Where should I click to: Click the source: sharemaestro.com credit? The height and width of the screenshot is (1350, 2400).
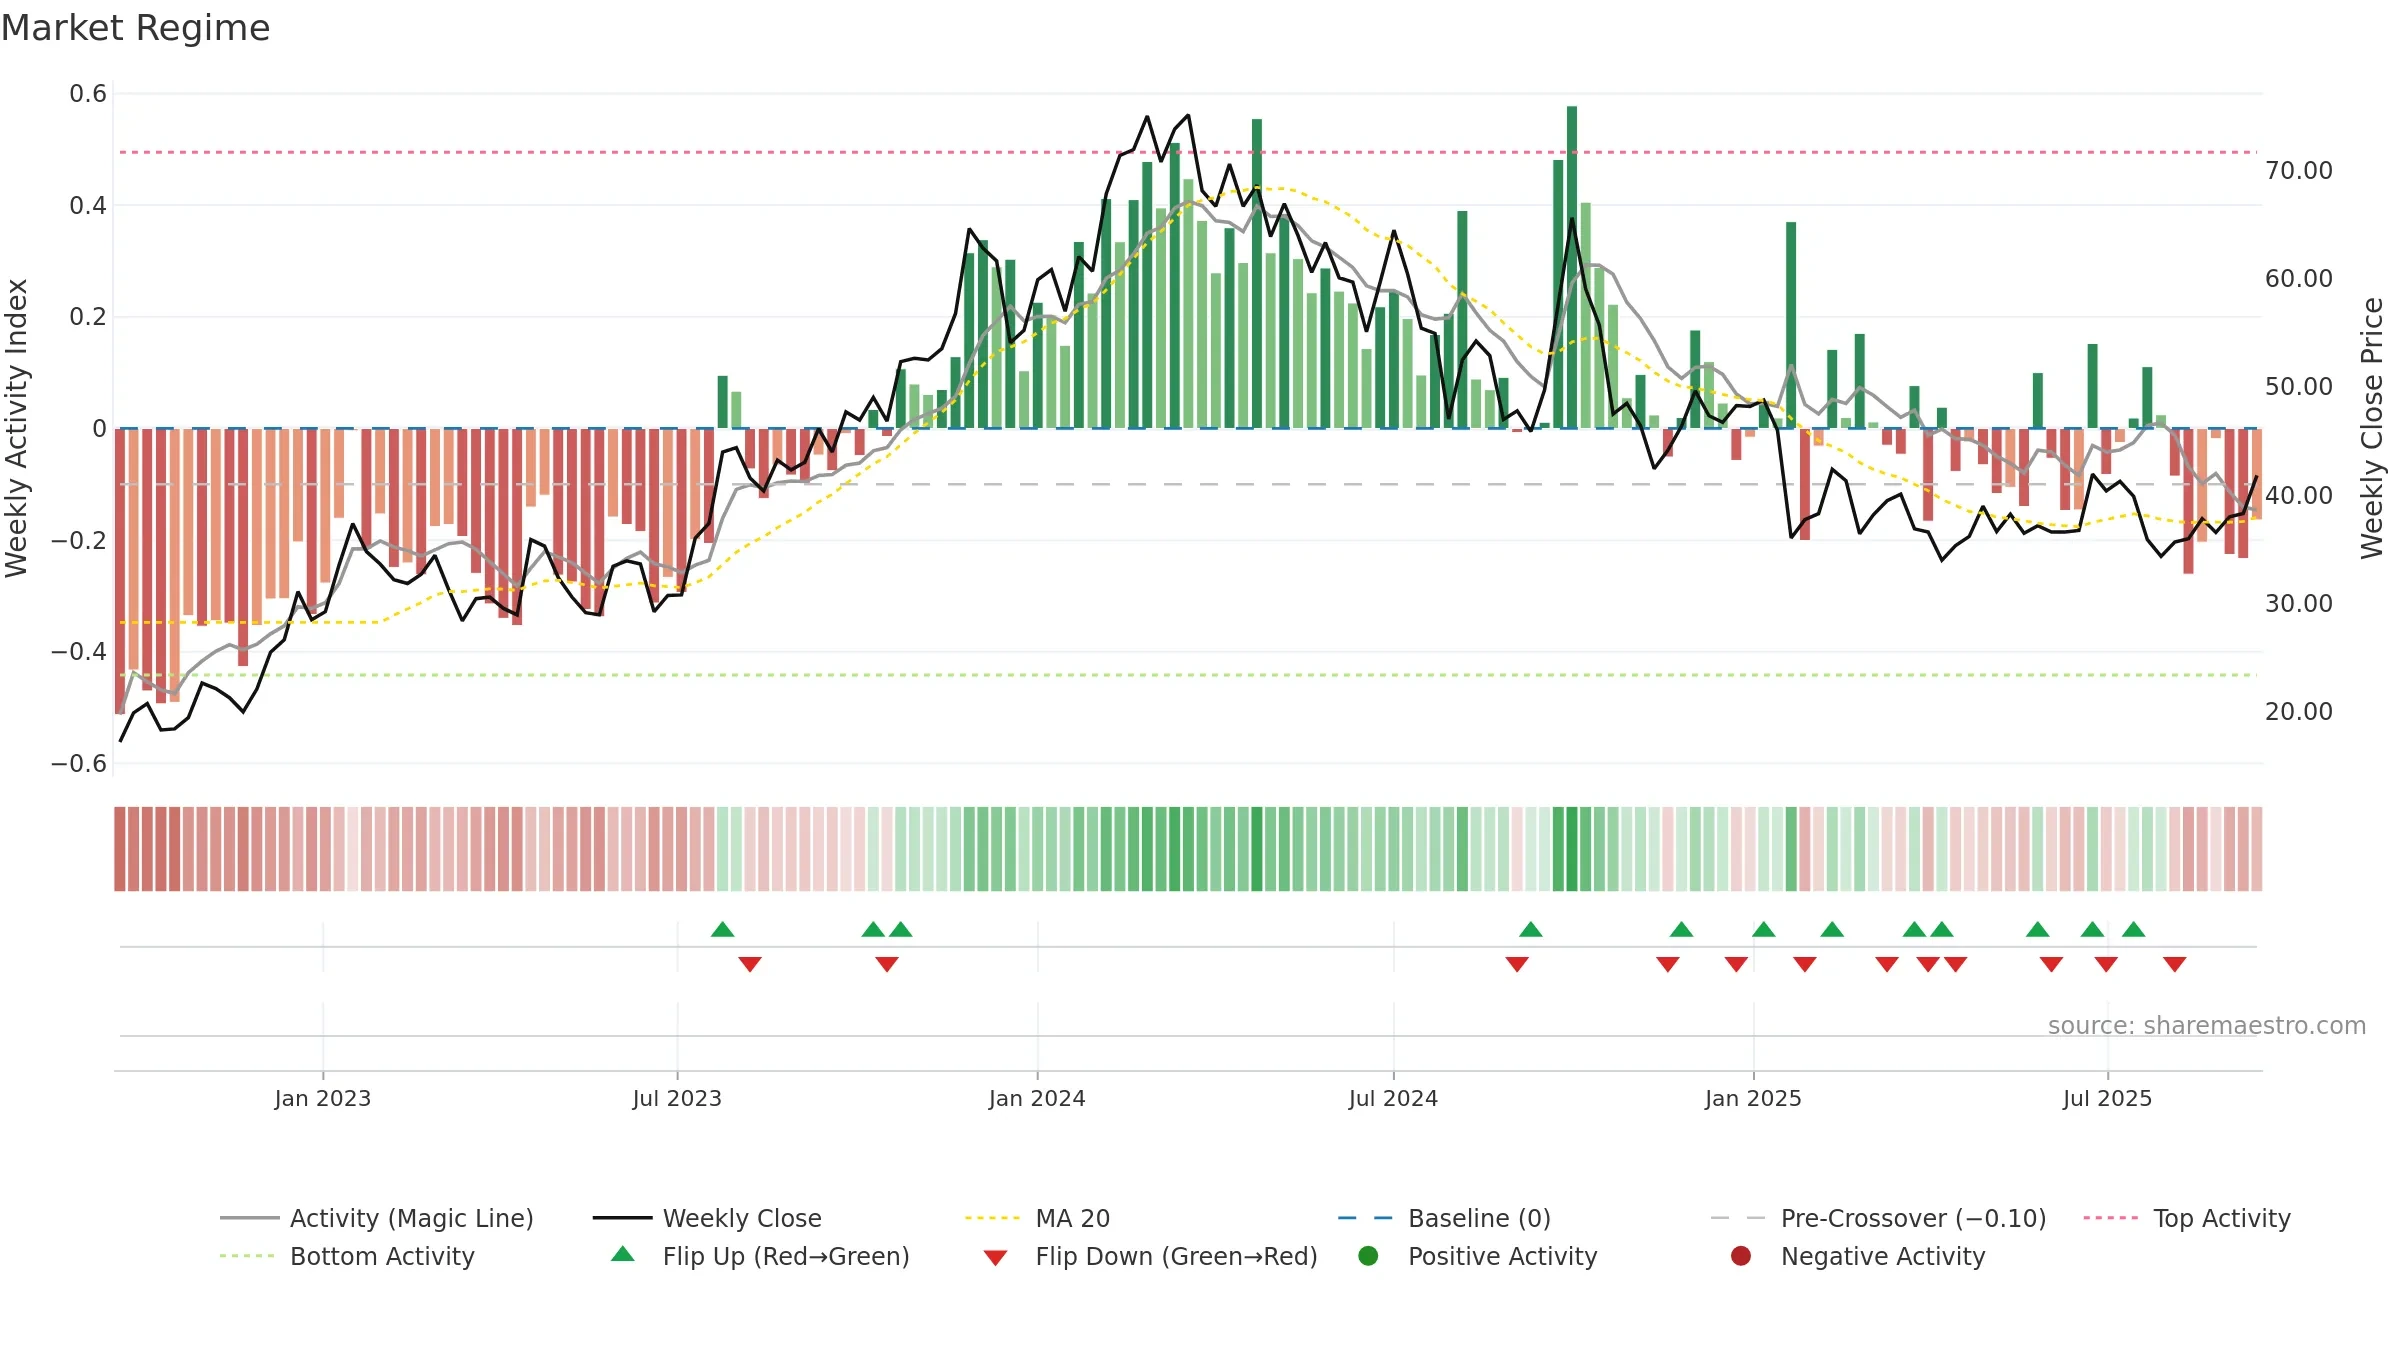click(2207, 1025)
